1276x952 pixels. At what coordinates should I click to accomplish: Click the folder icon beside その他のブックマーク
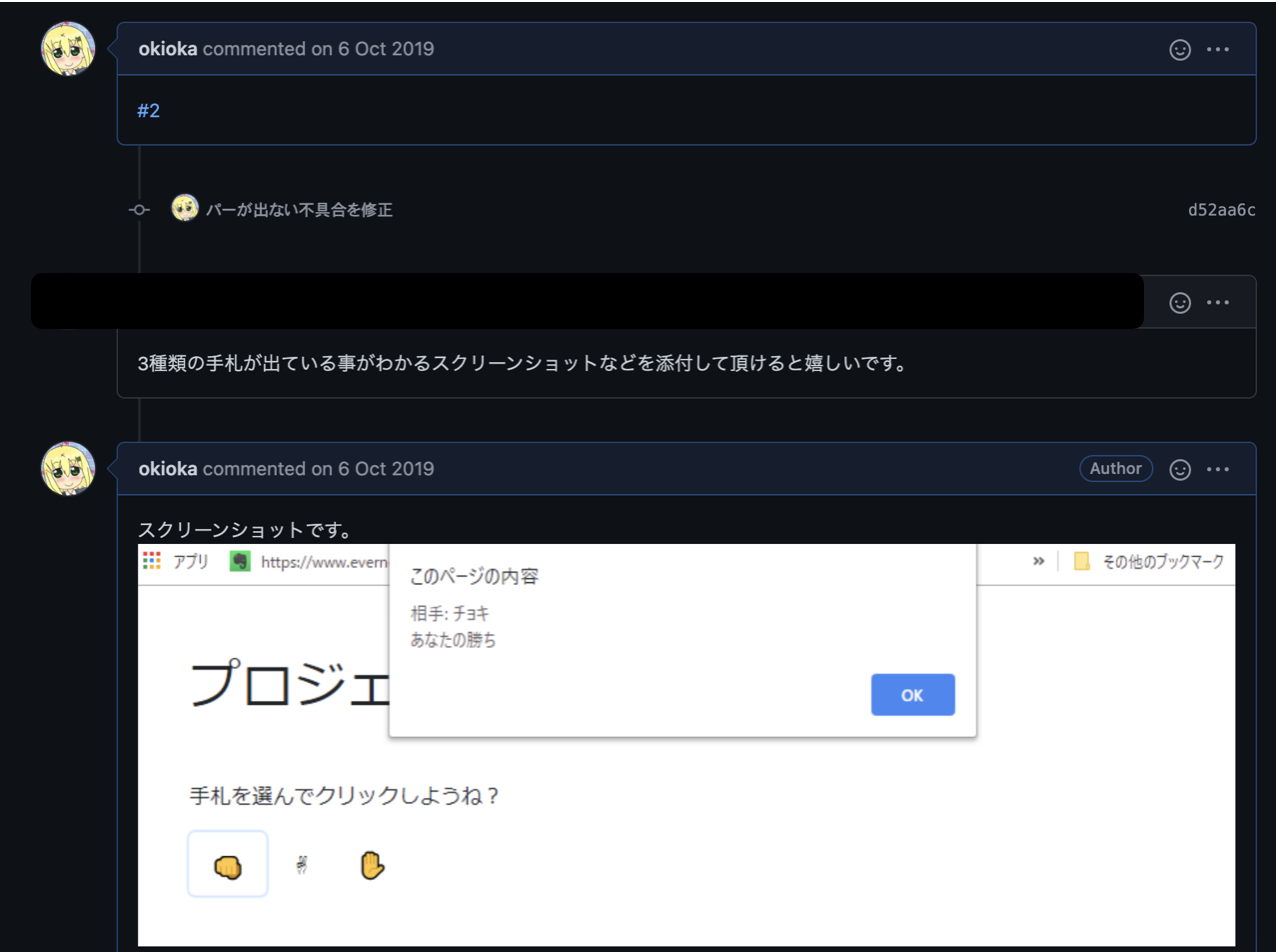[x=1083, y=561]
